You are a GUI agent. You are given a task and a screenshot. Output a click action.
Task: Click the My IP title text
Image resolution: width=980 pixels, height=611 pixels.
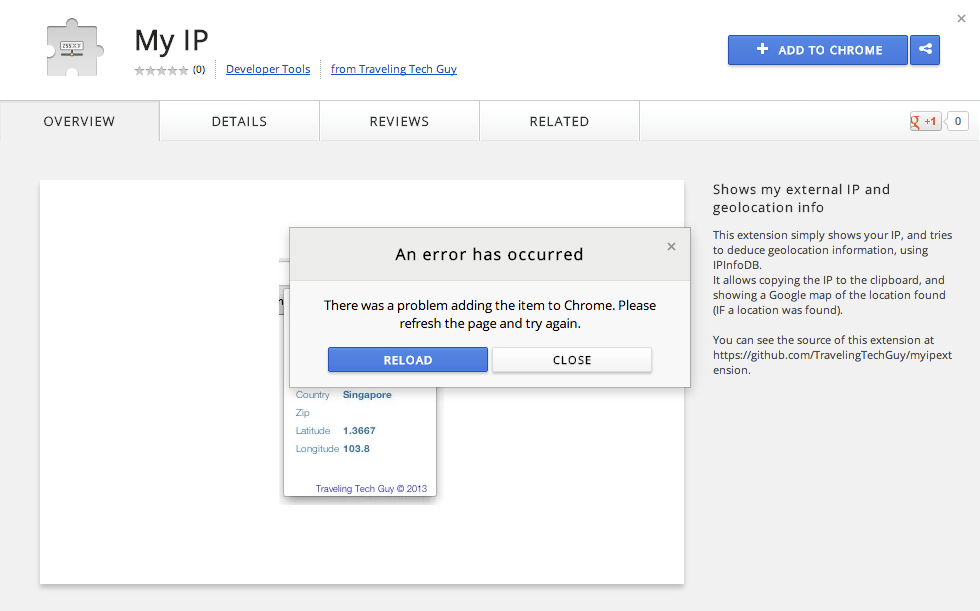click(171, 41)
